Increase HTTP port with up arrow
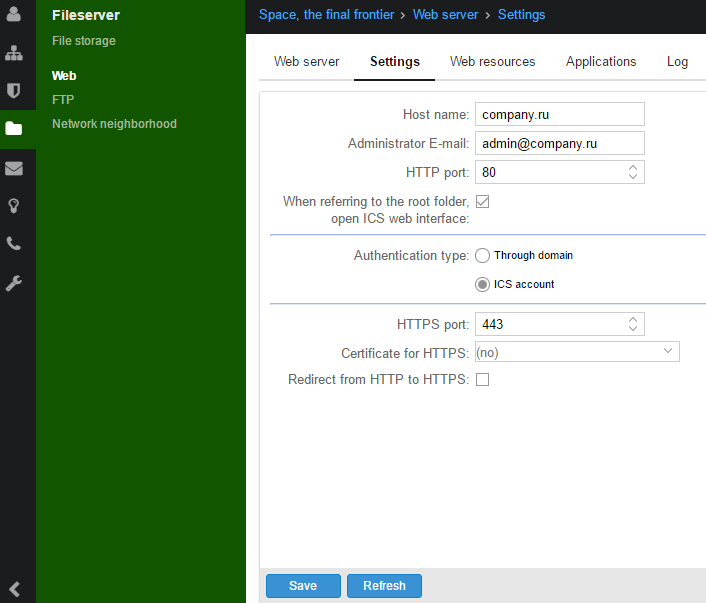Screen dimensions: 706x603 pos(633,168)
